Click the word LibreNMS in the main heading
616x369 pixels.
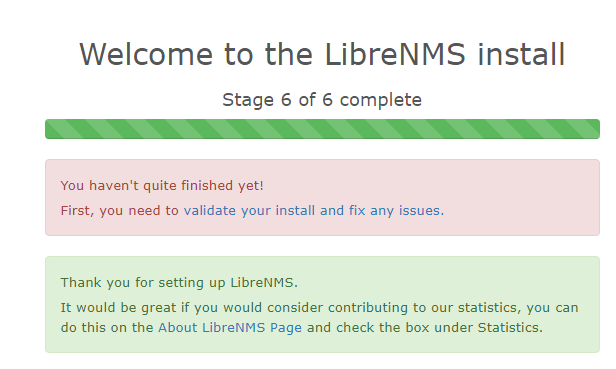tap(395, 54)
